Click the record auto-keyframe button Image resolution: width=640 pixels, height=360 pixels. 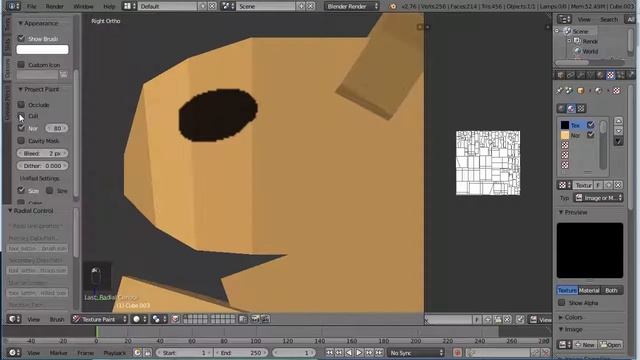457,353
